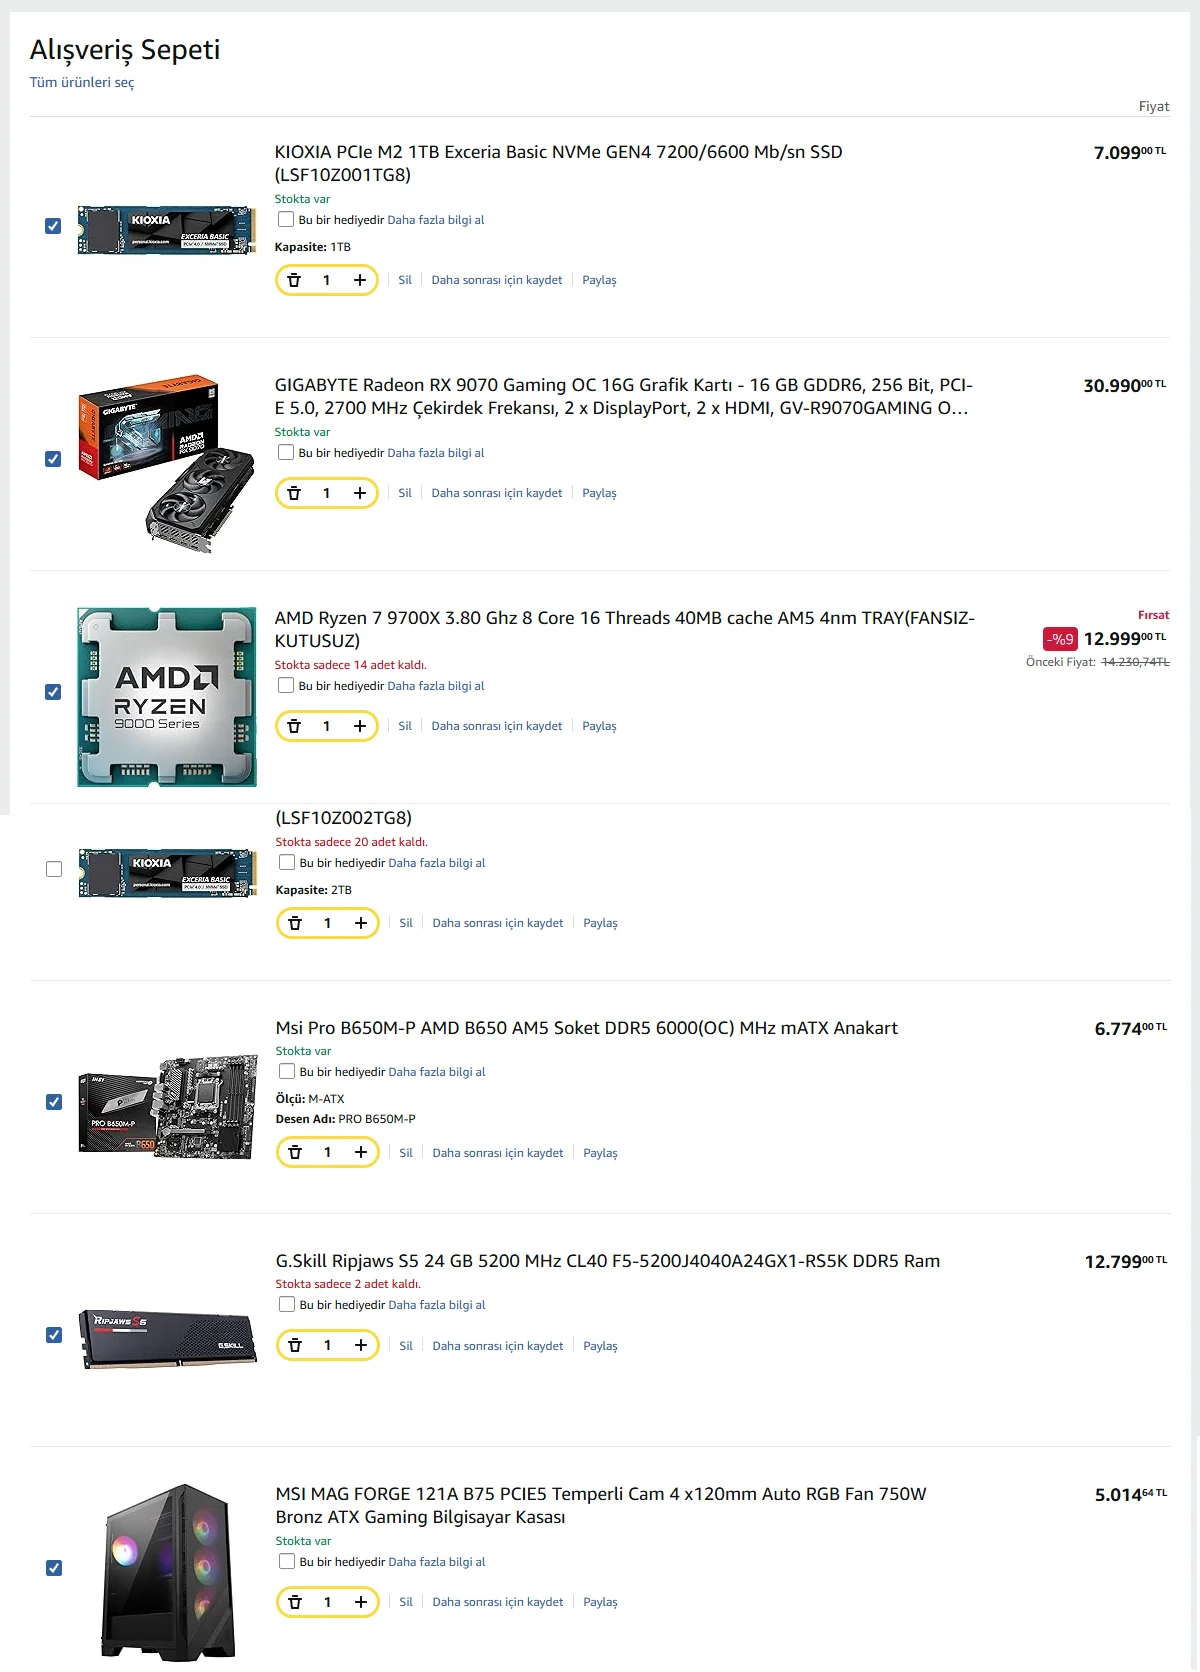Image resolution: width=1200 pixels, height=1672 pixels.
Task: Open 'Daha fazla bilgi al' for KIOXIA 1TB SSD
Action: [436, 220]
